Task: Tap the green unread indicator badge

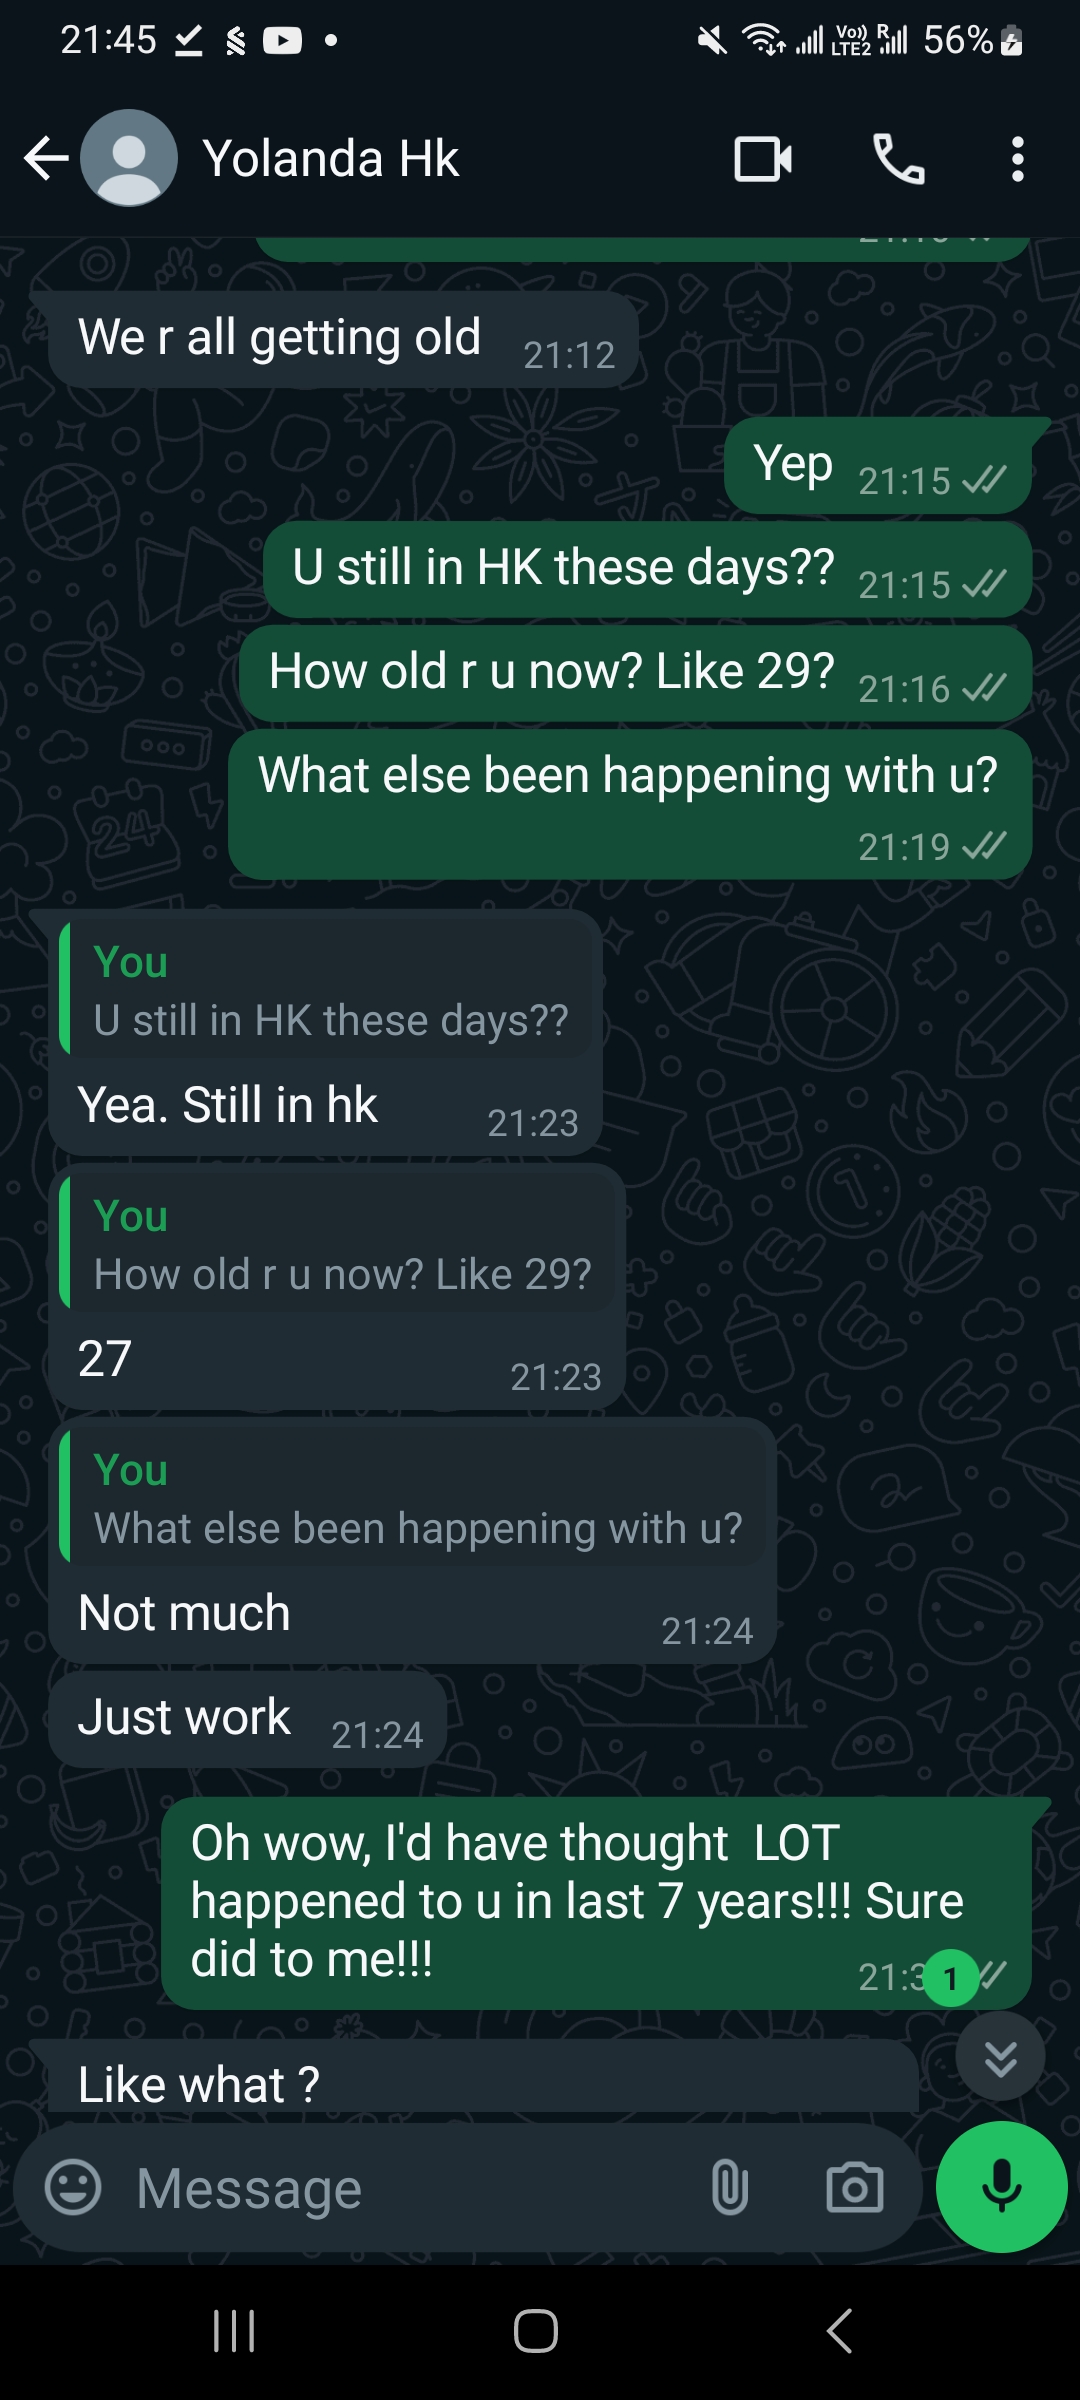Action: coord(951,1977)
